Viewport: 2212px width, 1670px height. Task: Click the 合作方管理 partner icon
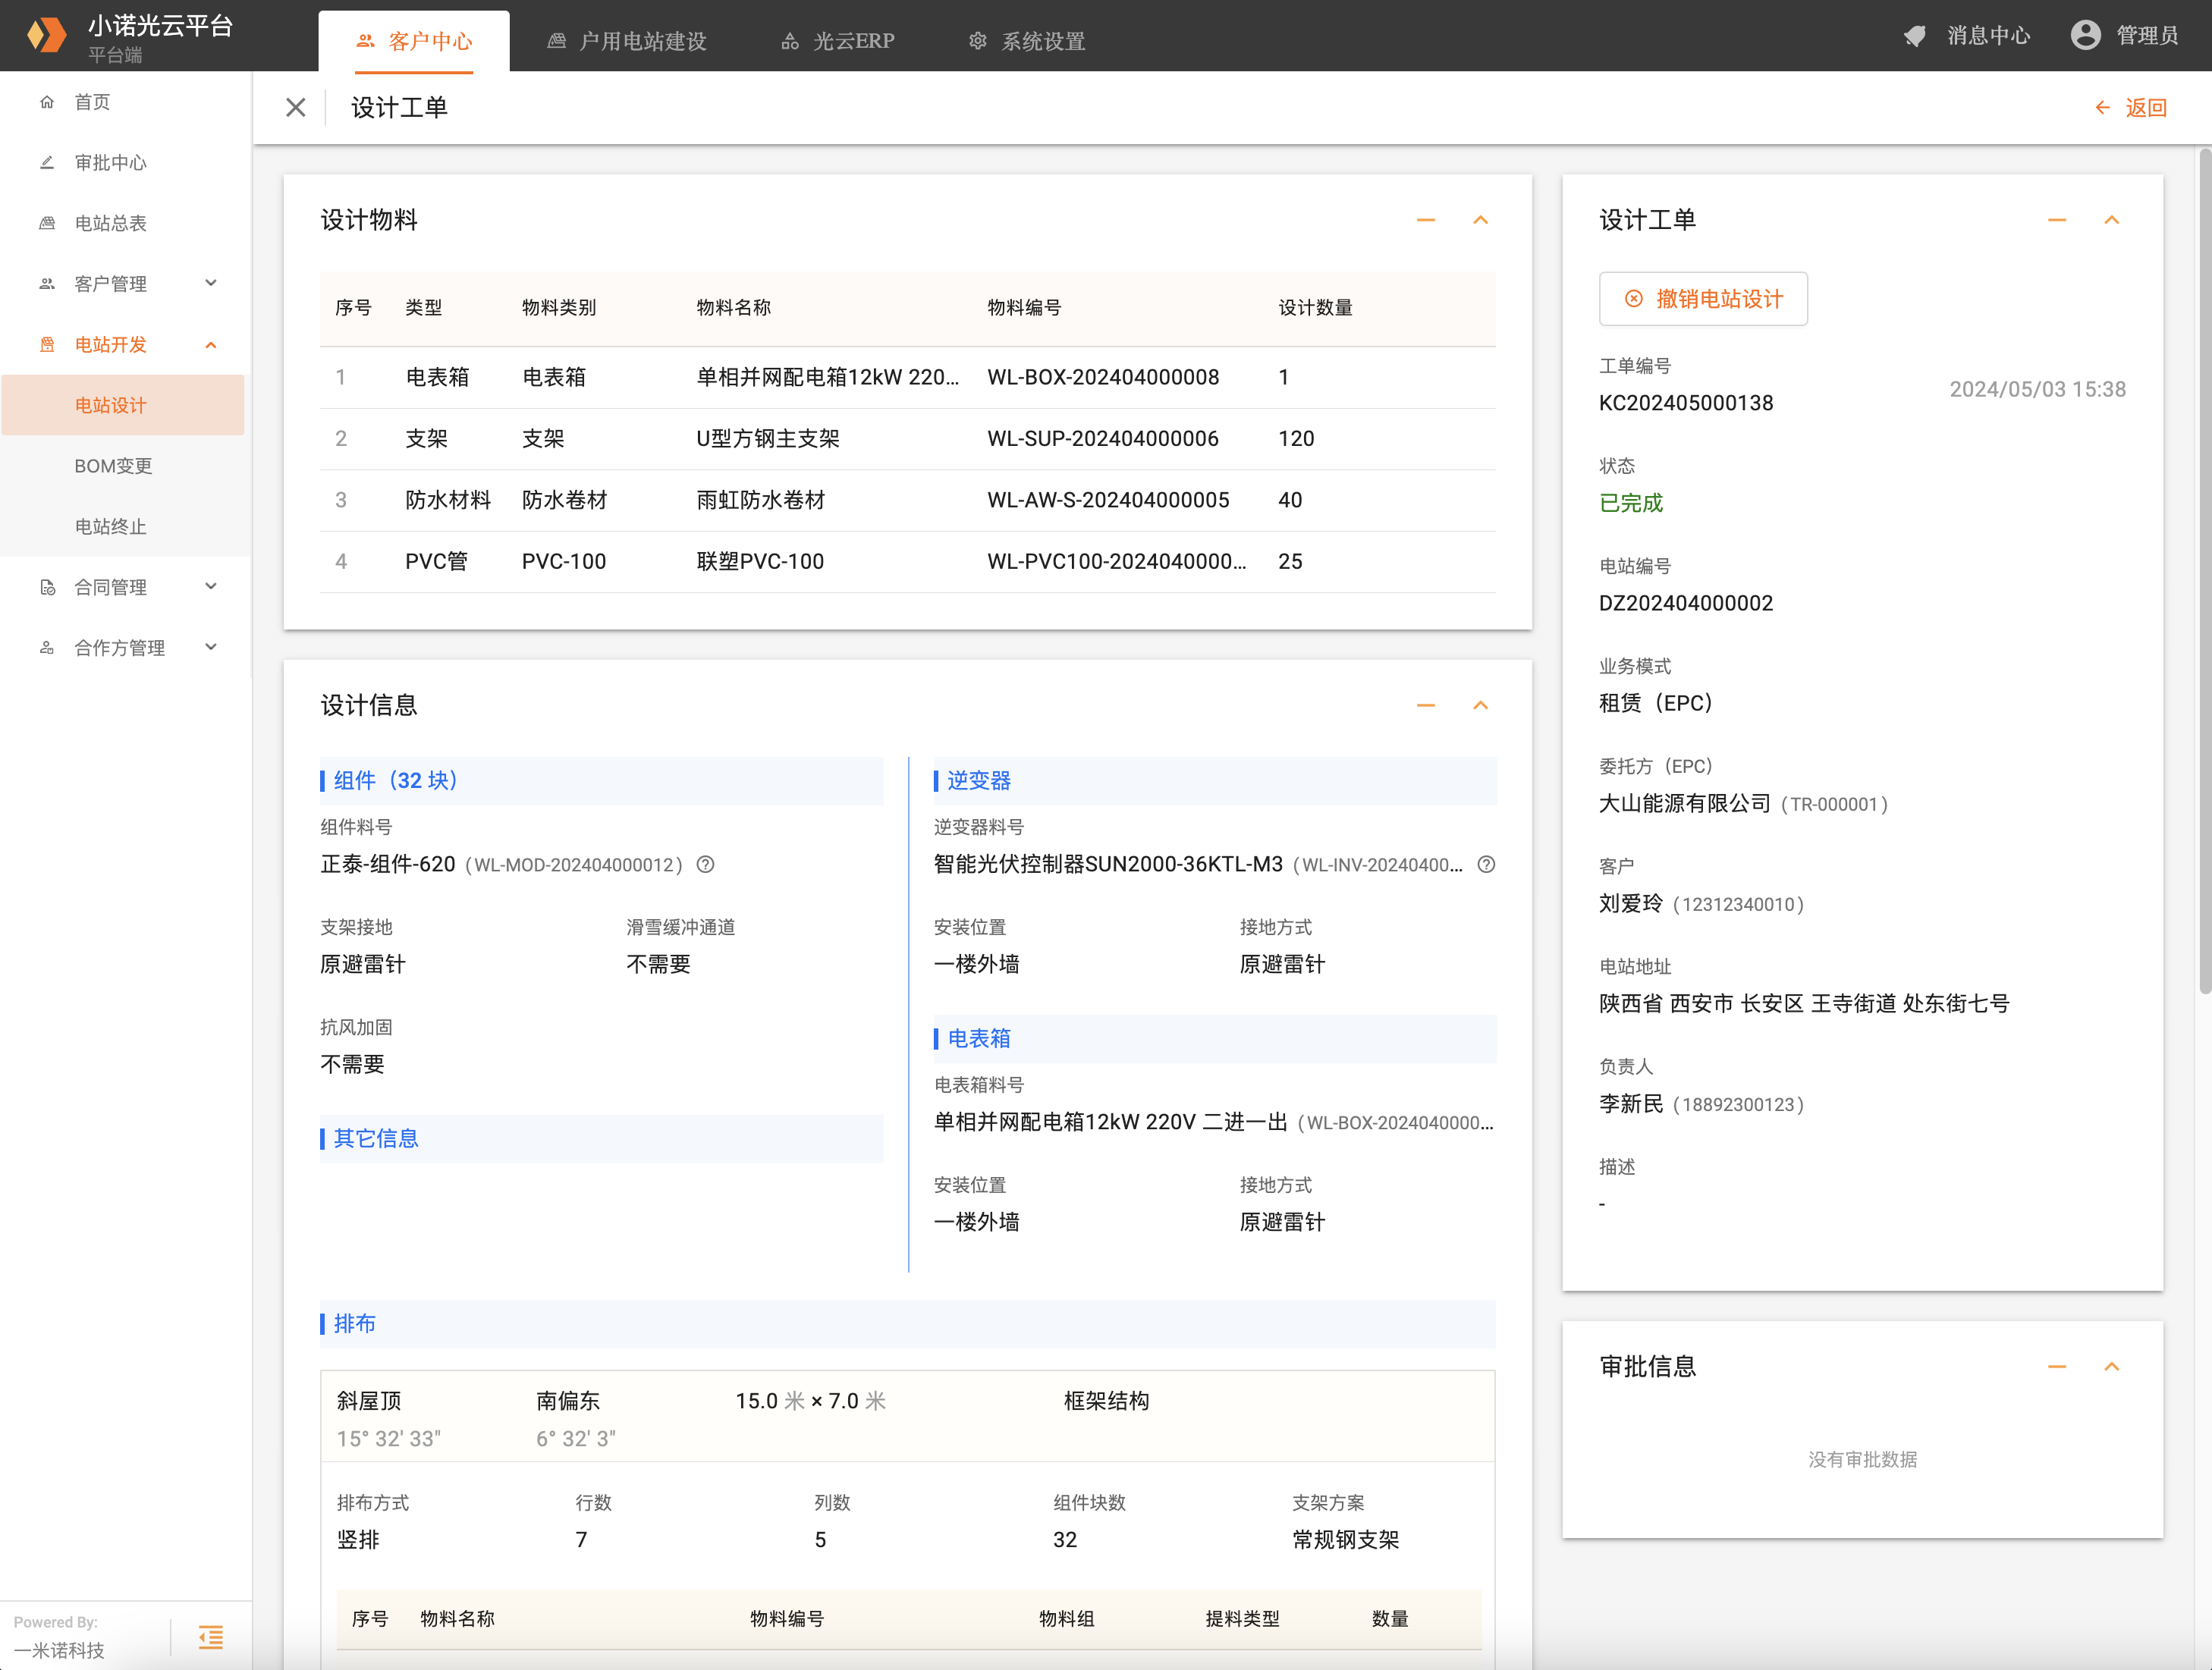[x=47, y=647]
